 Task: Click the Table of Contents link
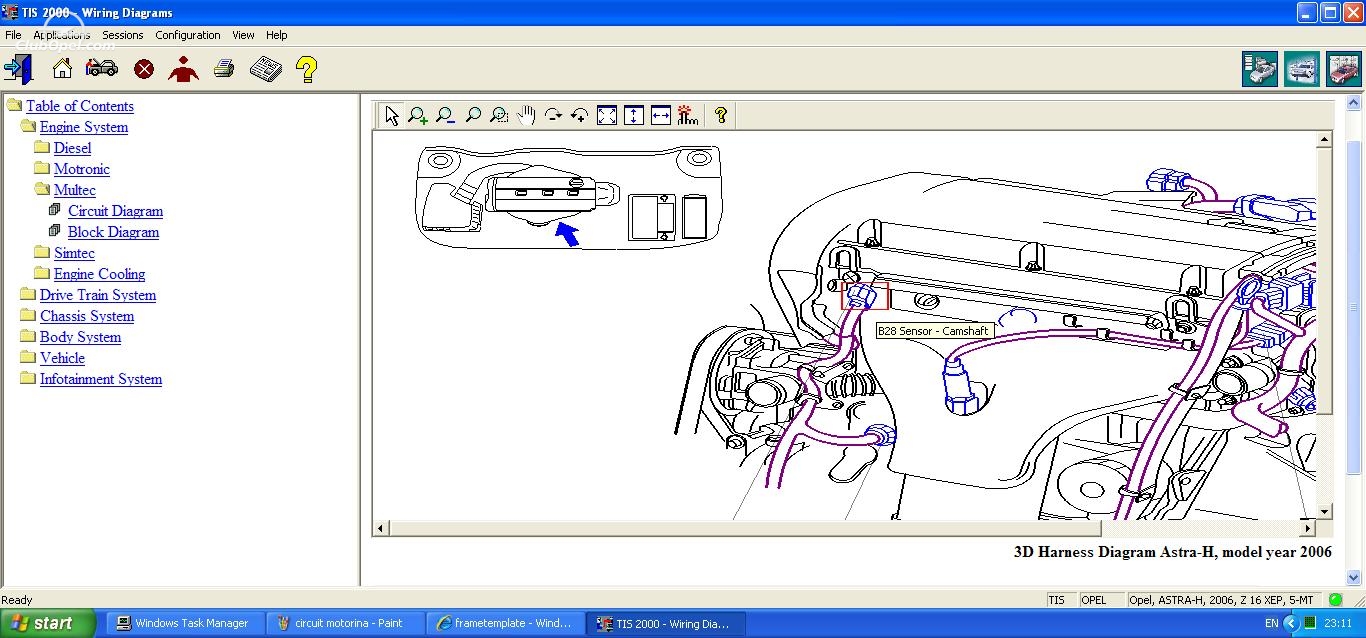tap(80, 106)
